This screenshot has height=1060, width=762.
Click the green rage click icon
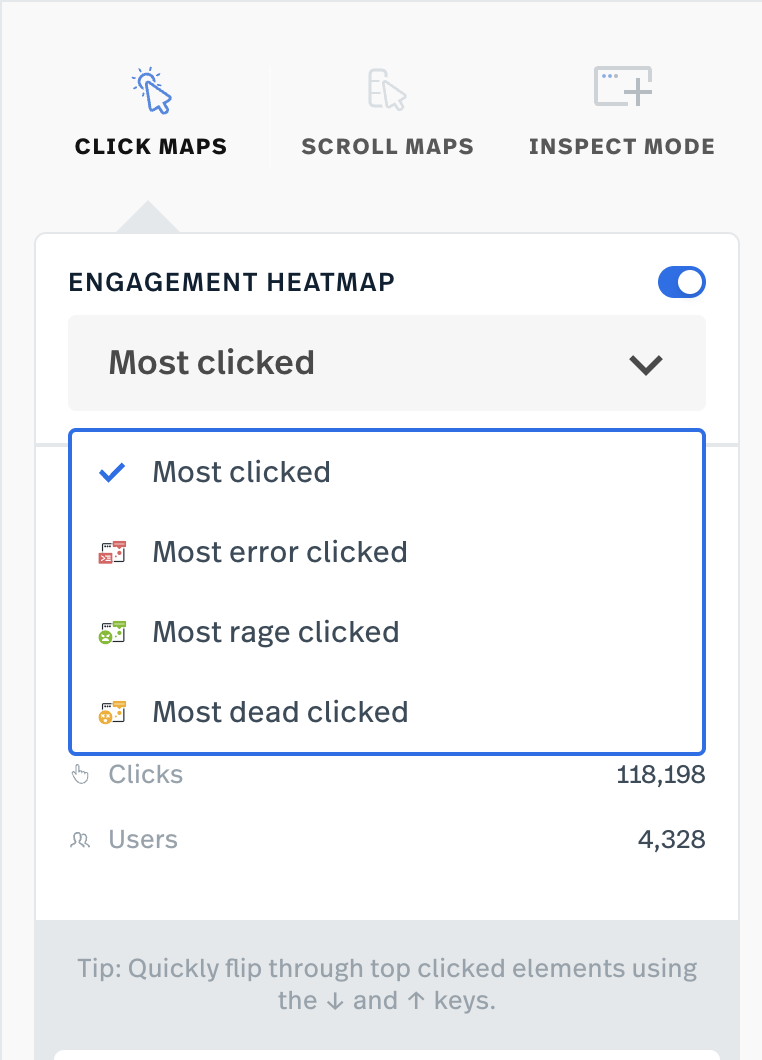pyautogui.click(x=112, y=632)
